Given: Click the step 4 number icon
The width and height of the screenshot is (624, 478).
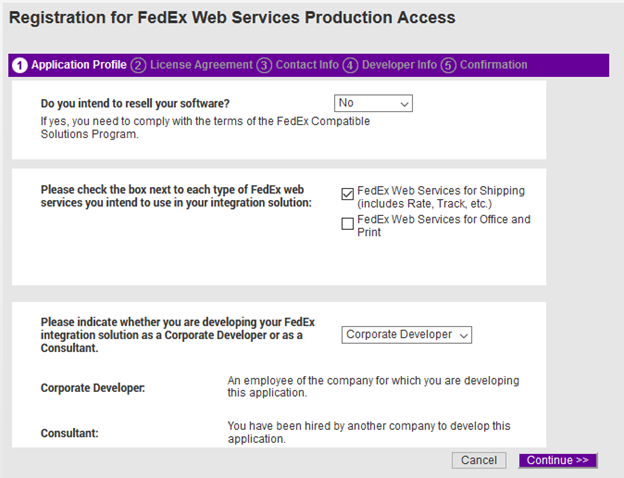Looking at the screenshot, I should coord(350,65).
